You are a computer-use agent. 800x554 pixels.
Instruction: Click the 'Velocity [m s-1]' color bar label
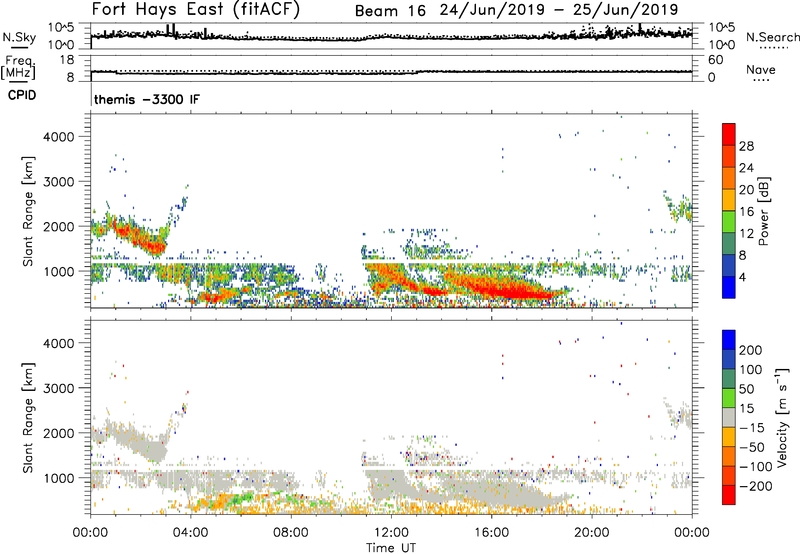[x=782, y=417]
